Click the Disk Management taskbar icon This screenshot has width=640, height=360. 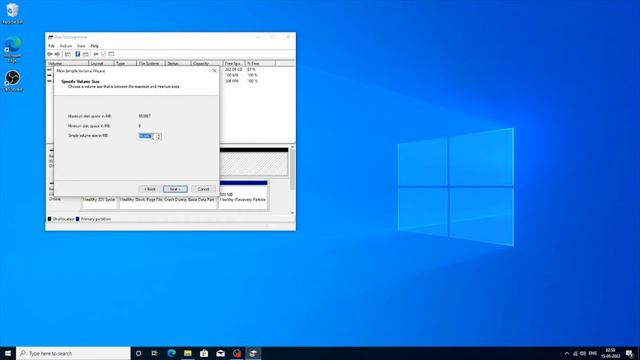pyautogui.click(x=253, y=353)
